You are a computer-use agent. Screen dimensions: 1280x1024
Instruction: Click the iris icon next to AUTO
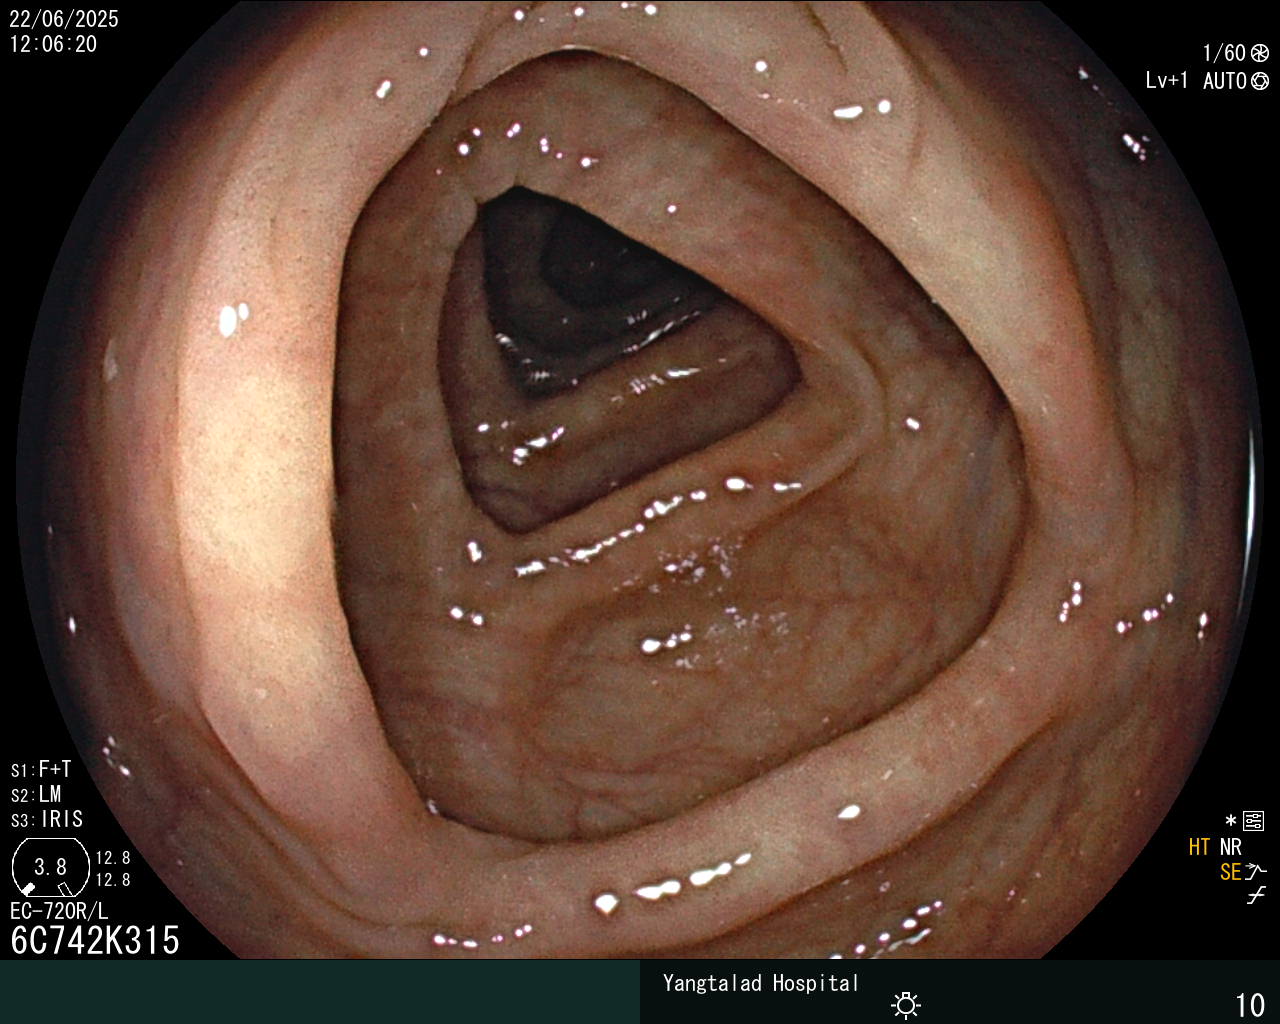click(x=1260, y=81)
